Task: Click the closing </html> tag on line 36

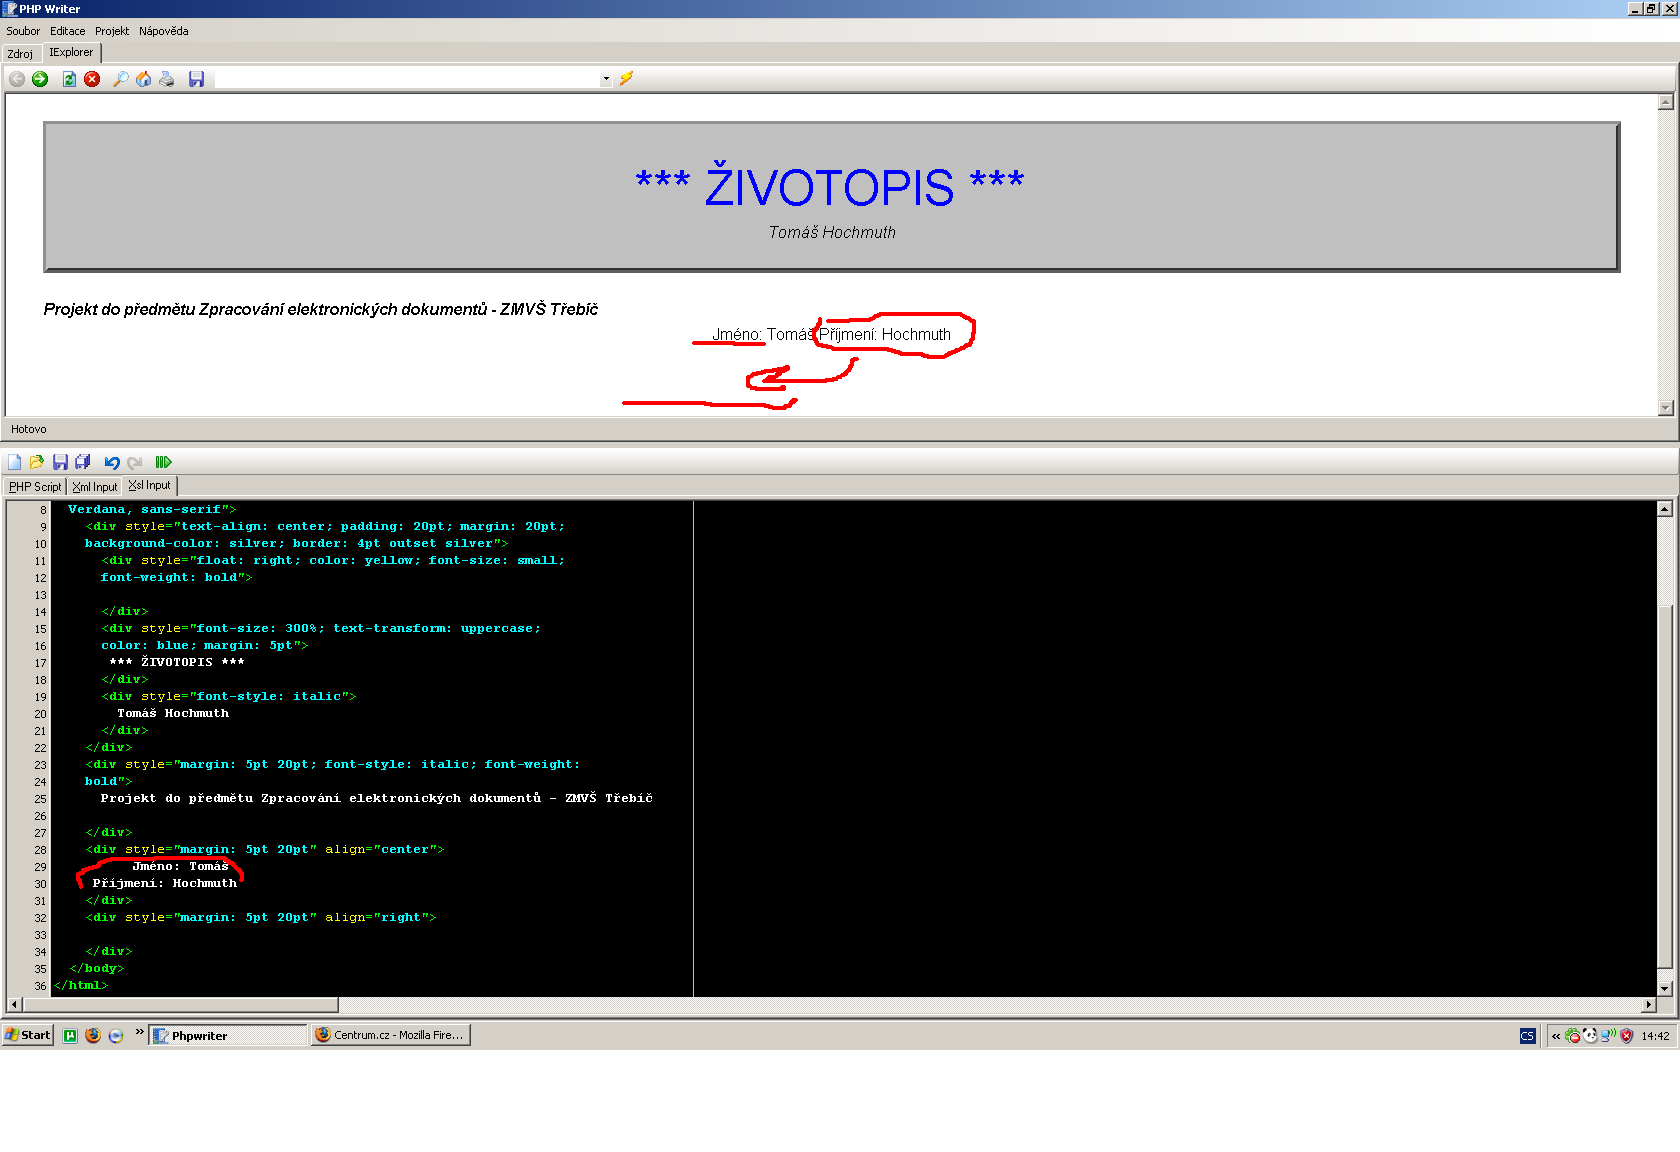Action: pos(80,985)
